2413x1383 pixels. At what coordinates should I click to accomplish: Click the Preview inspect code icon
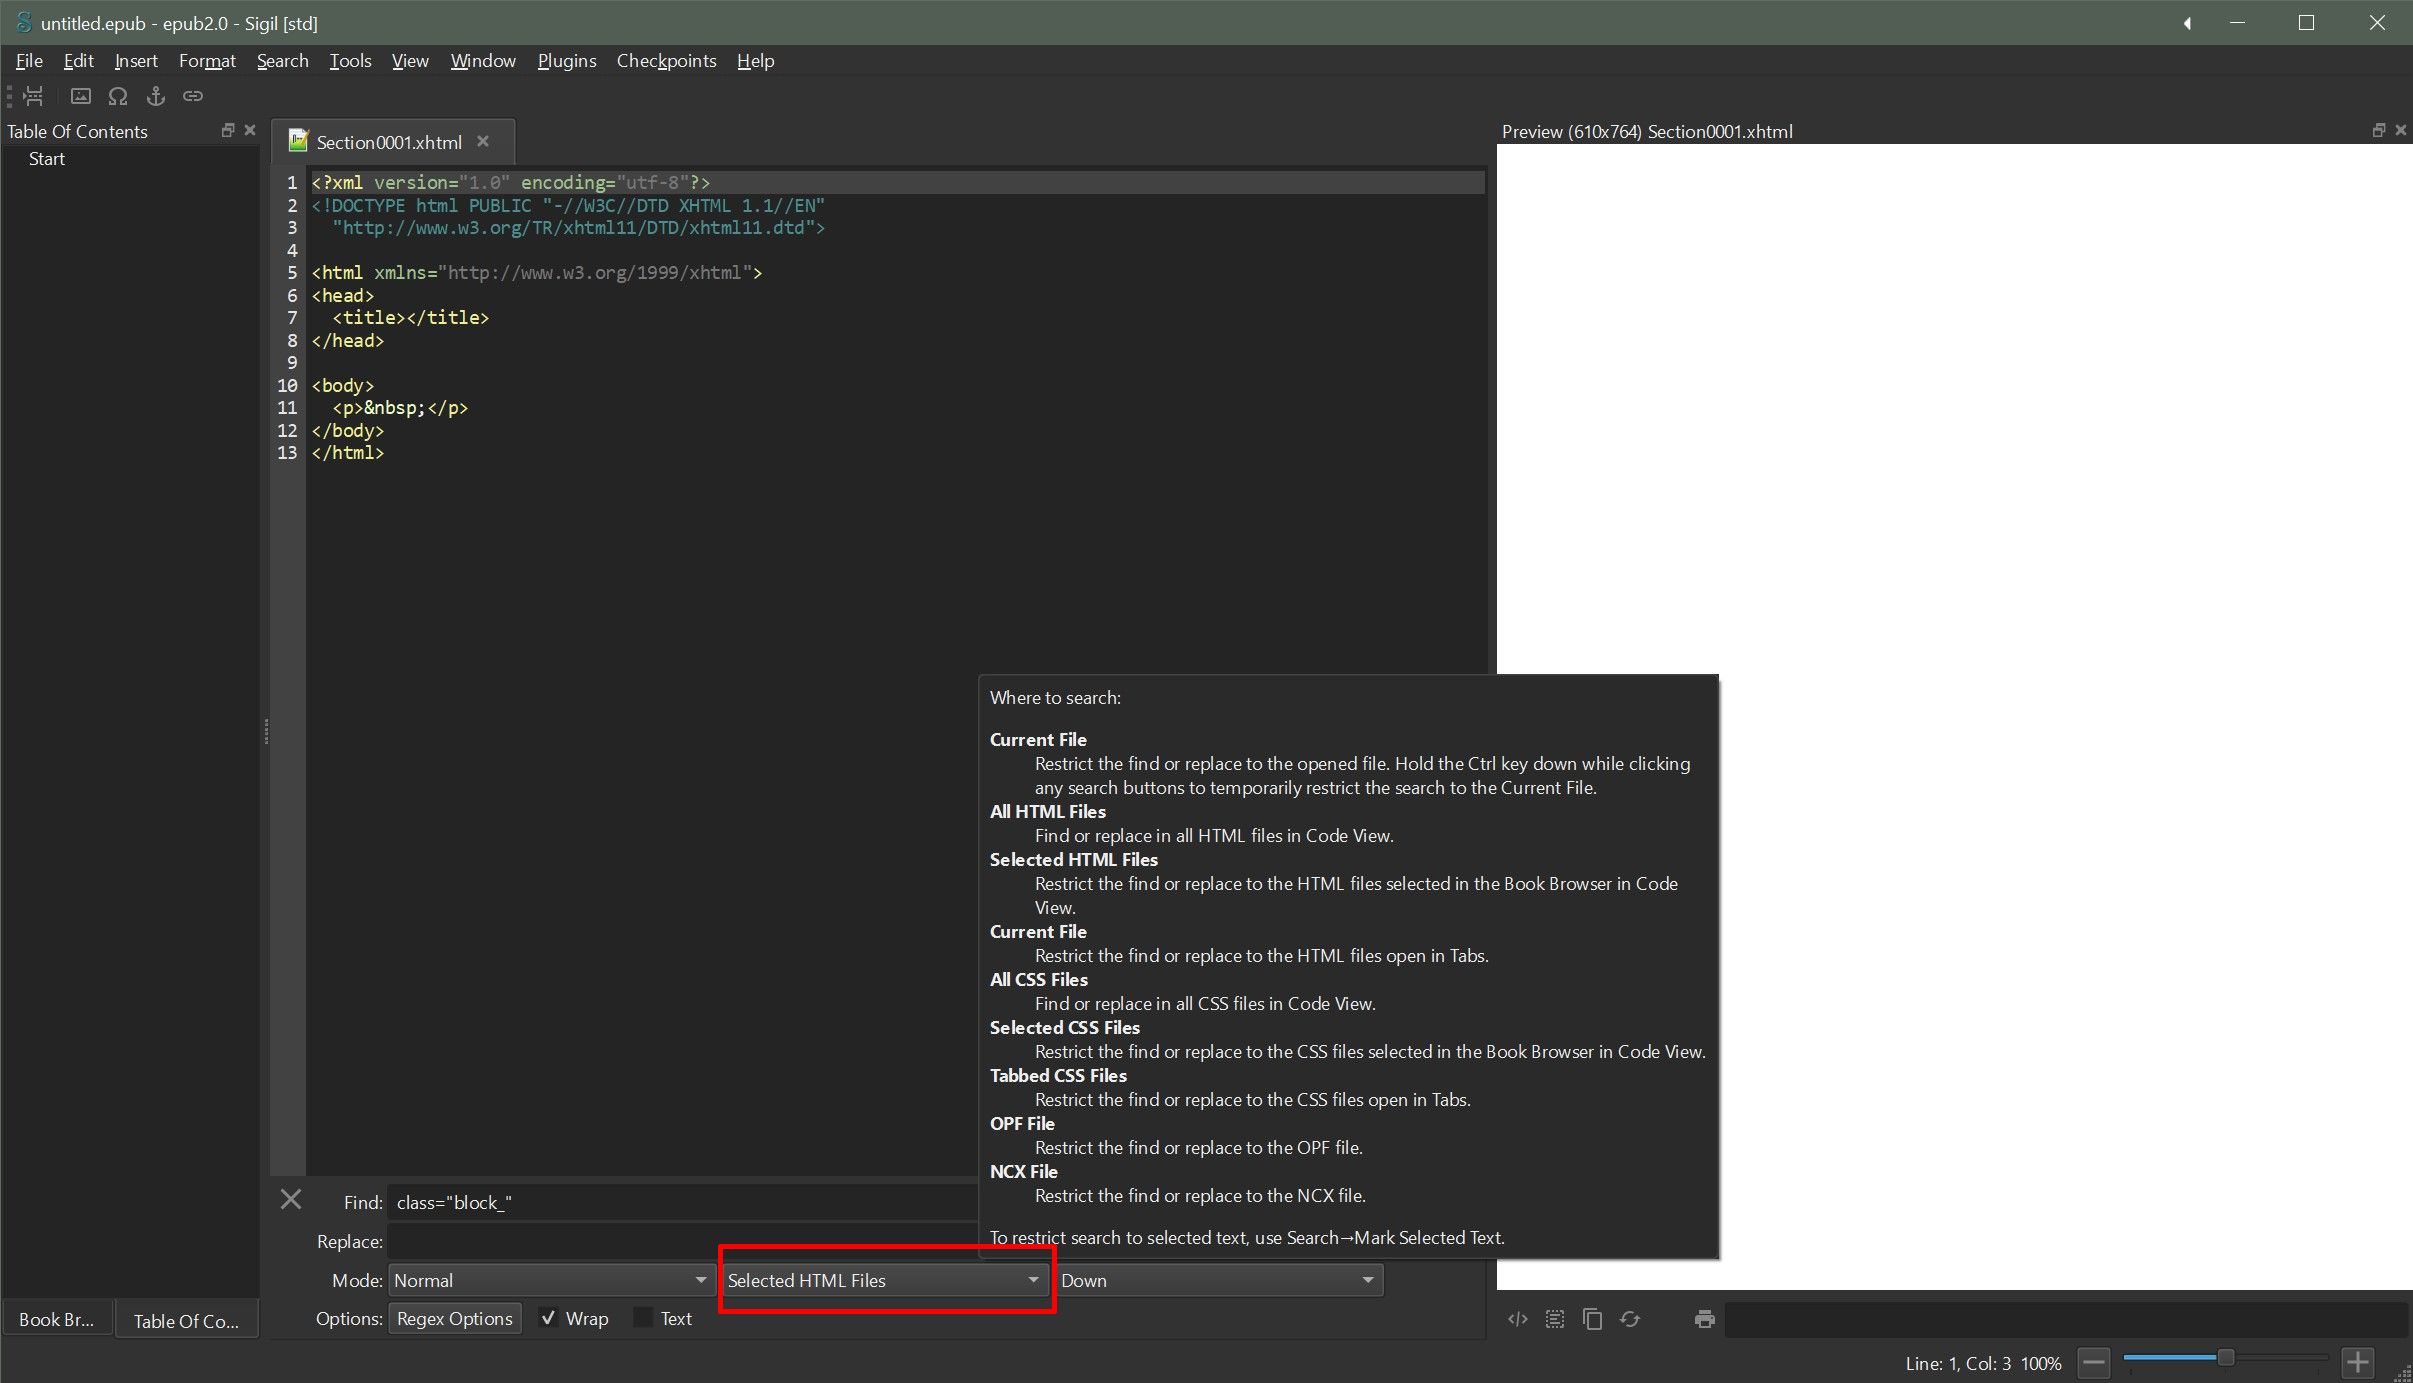pos(1517,1319)
